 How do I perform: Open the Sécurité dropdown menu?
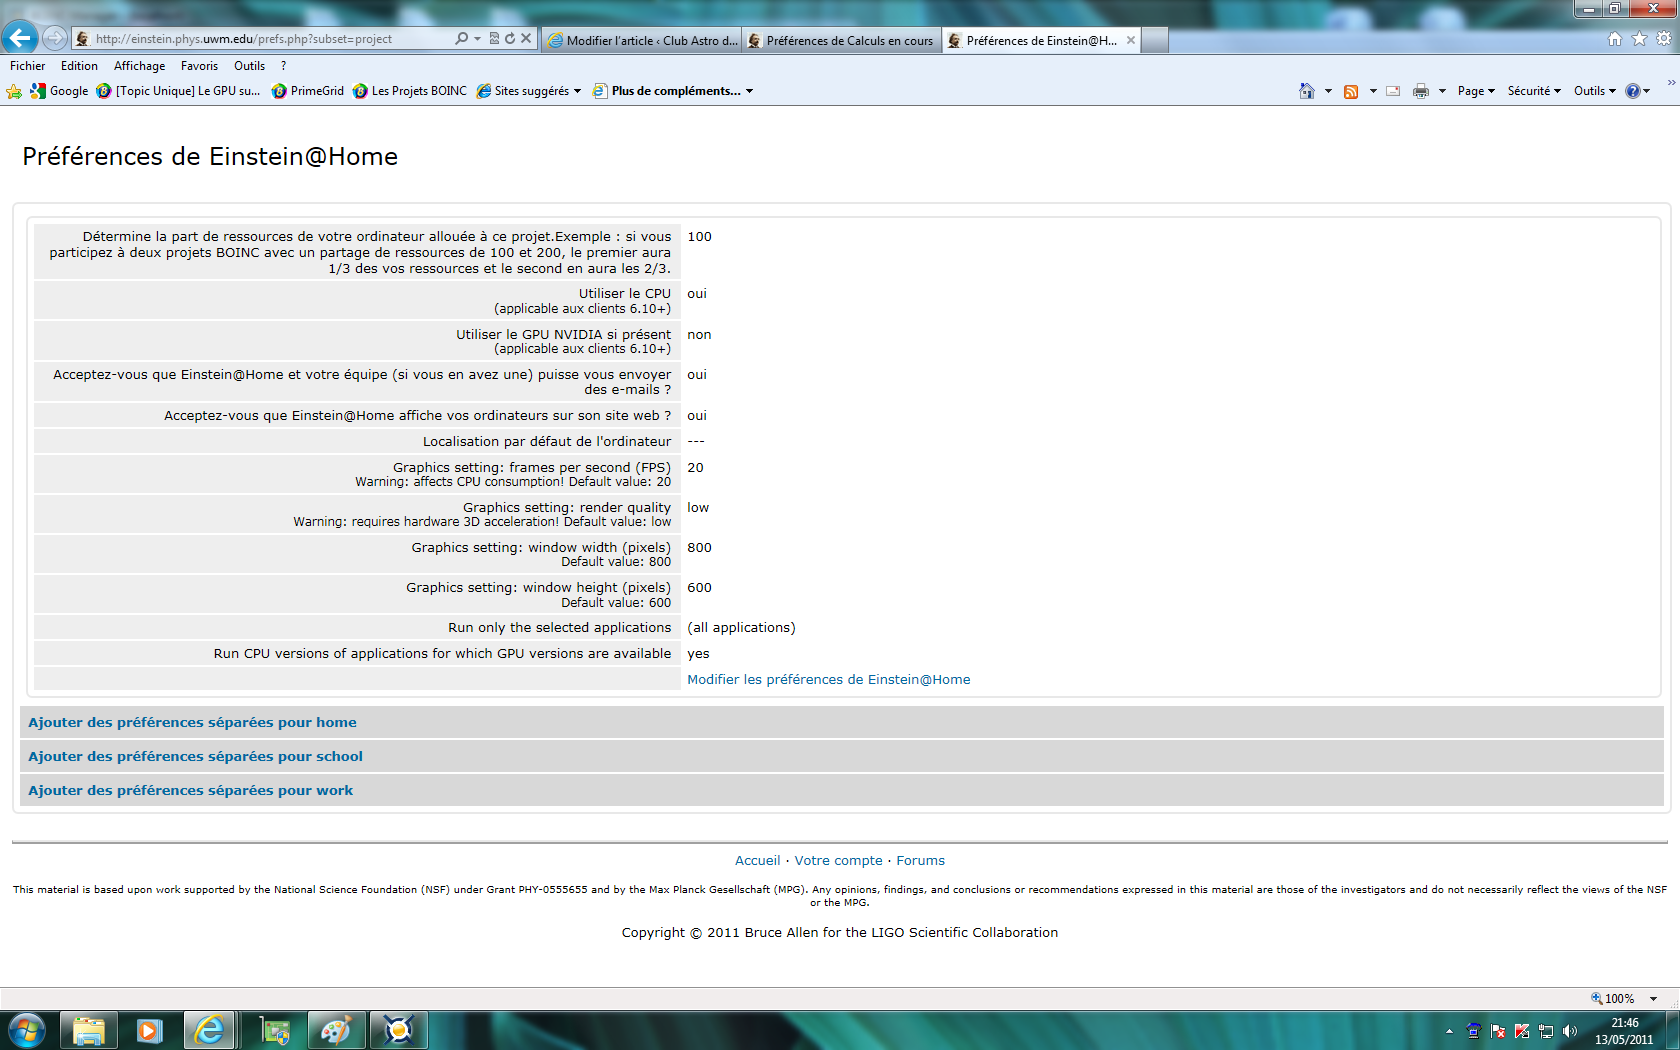click(x=1534, y=91)
